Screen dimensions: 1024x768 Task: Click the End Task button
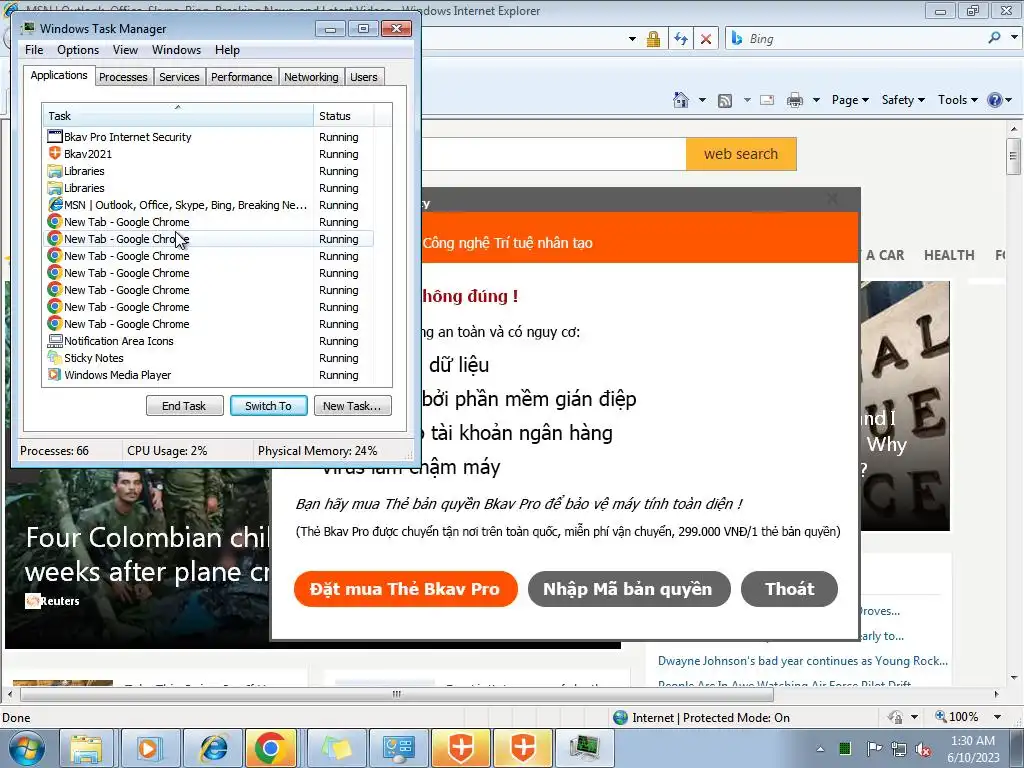click(184, 406)
